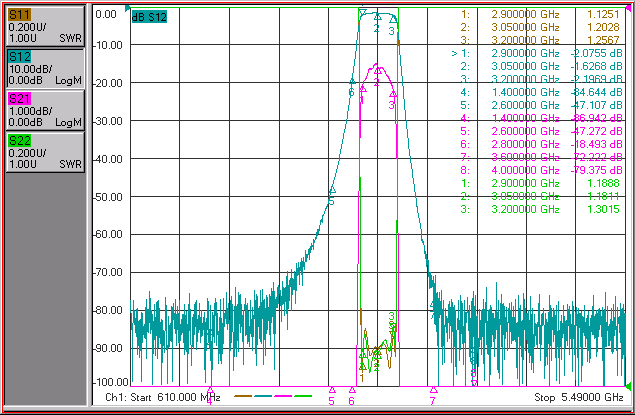Select the S11 SWR trace button
Viewport: 635px width, 415px height.
[x=45, y=26]
